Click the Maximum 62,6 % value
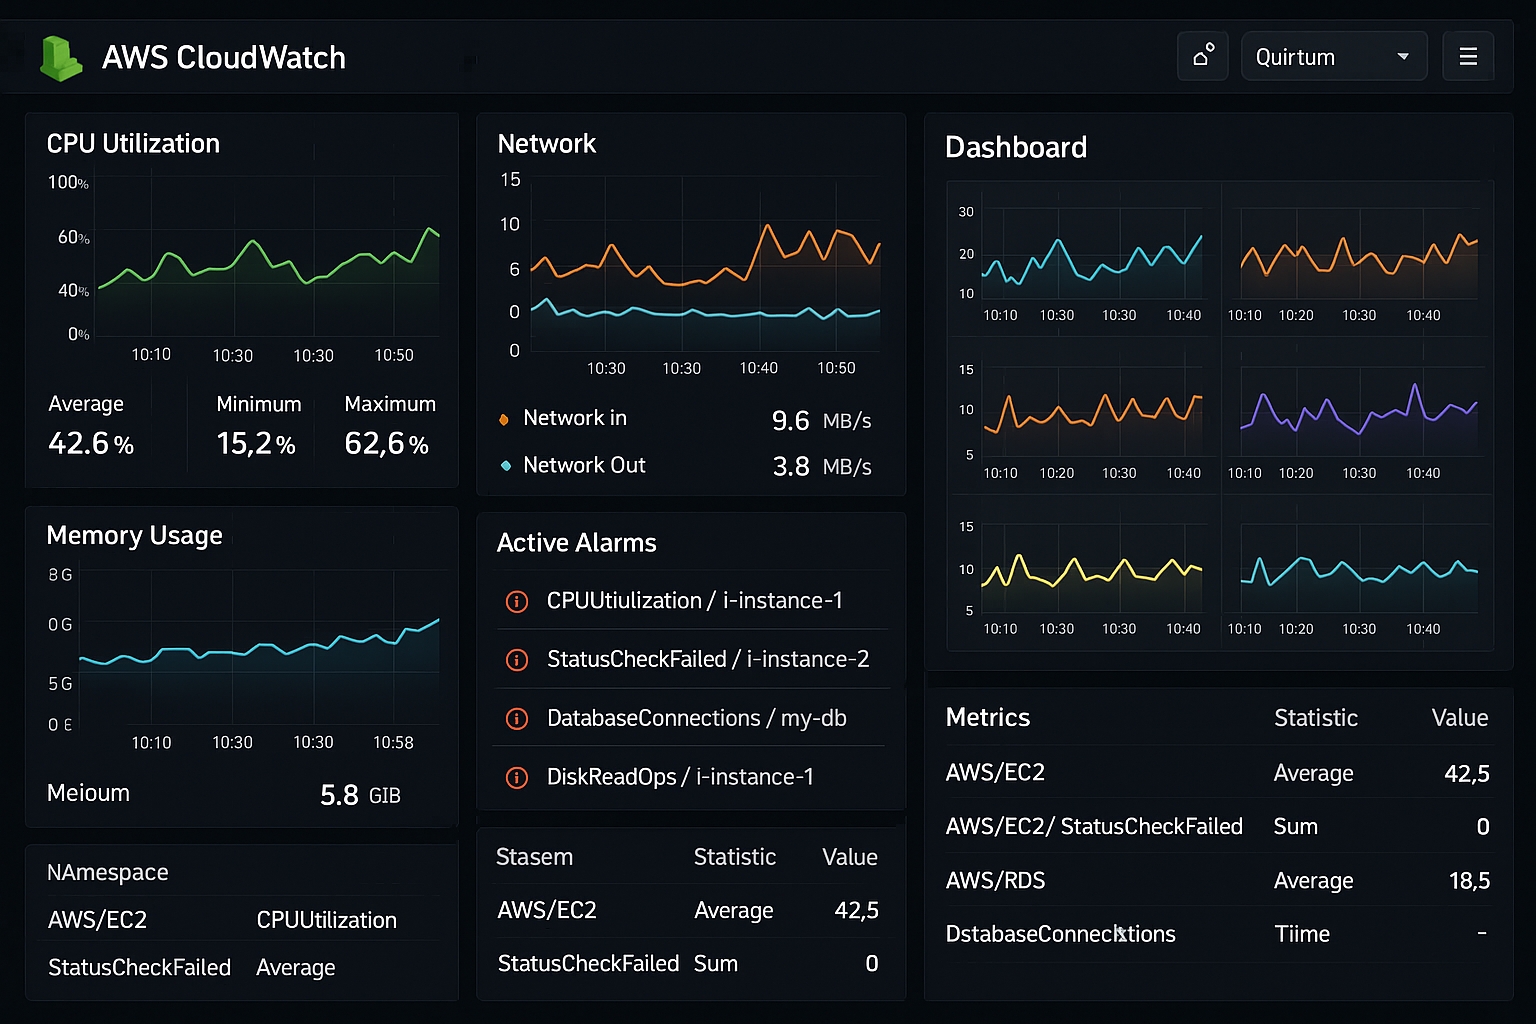 (386, 443)
